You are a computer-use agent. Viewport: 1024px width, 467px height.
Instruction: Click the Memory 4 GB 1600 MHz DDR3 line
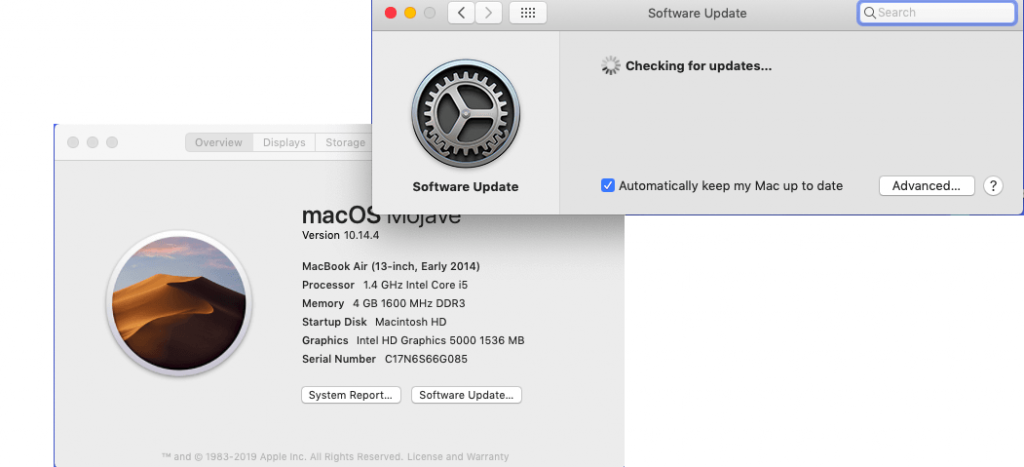pos(383,303)
